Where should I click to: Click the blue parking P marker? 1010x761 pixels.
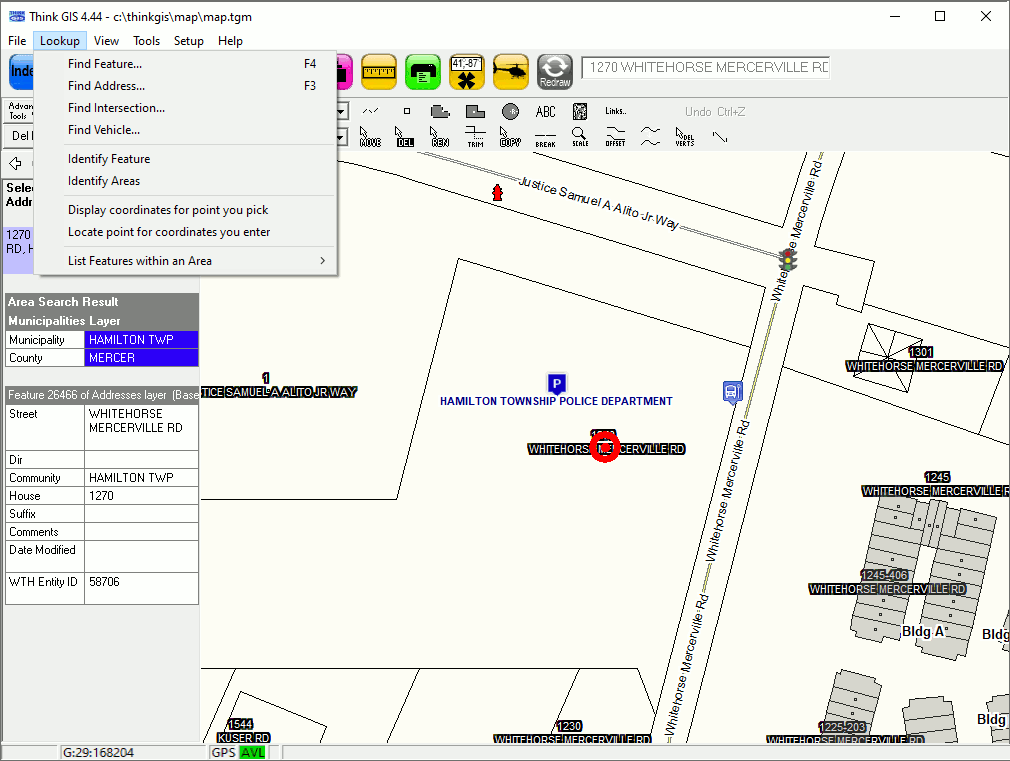click(557, 384)
